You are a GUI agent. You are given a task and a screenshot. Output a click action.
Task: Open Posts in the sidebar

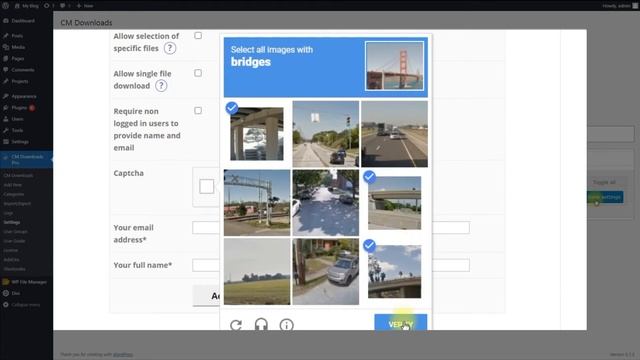point(17,36)
